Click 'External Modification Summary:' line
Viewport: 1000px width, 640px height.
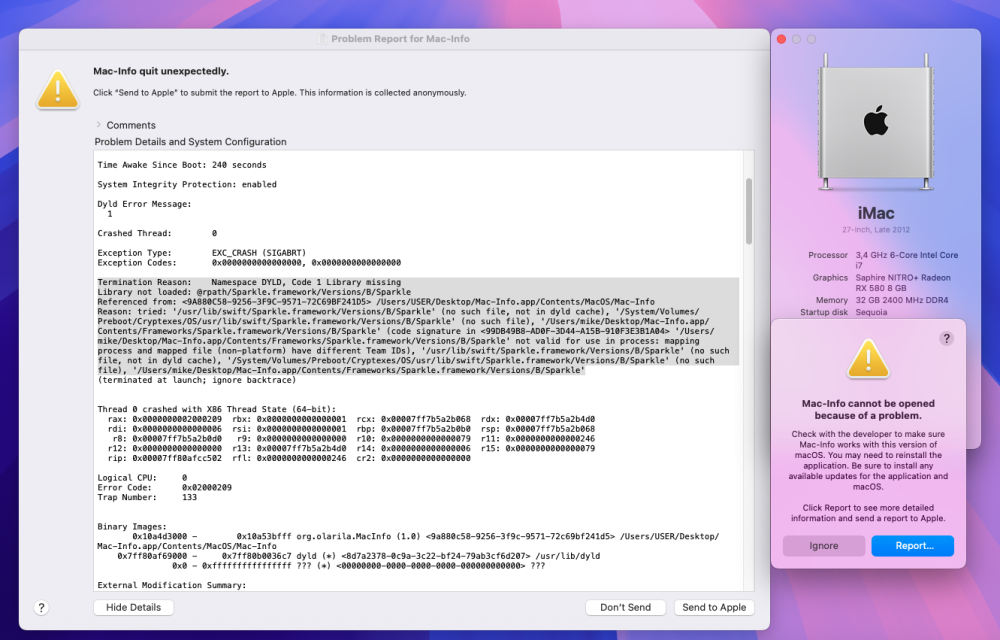click(x=172, y=585)
